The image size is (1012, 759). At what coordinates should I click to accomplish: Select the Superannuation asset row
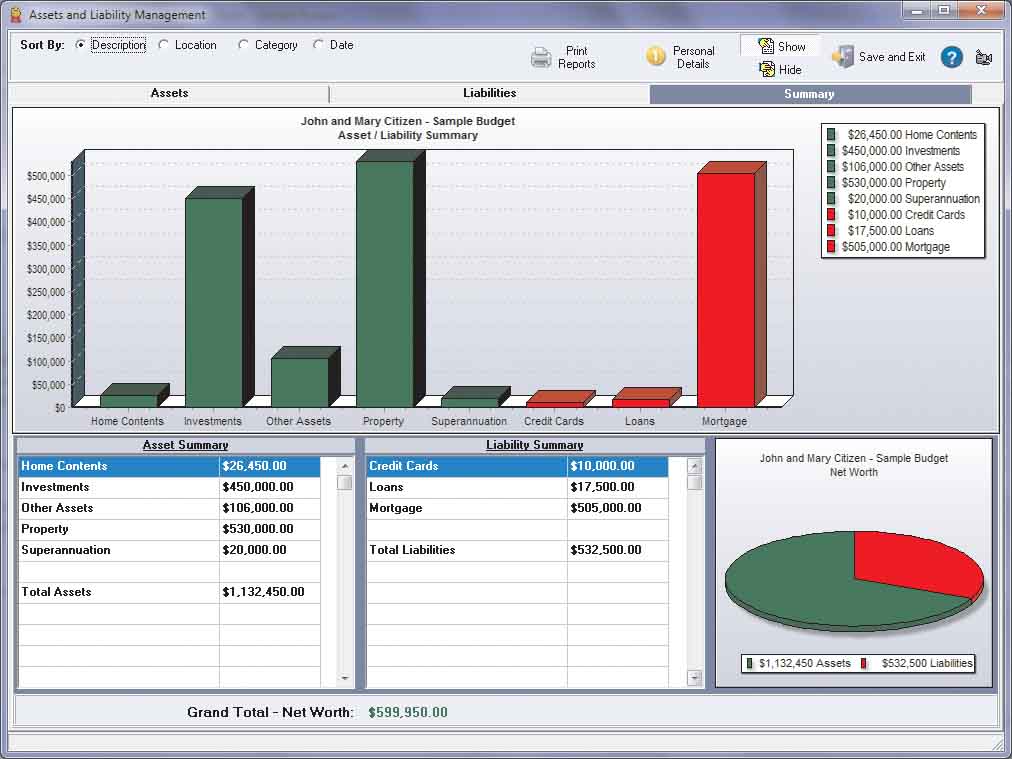point(169,550)
